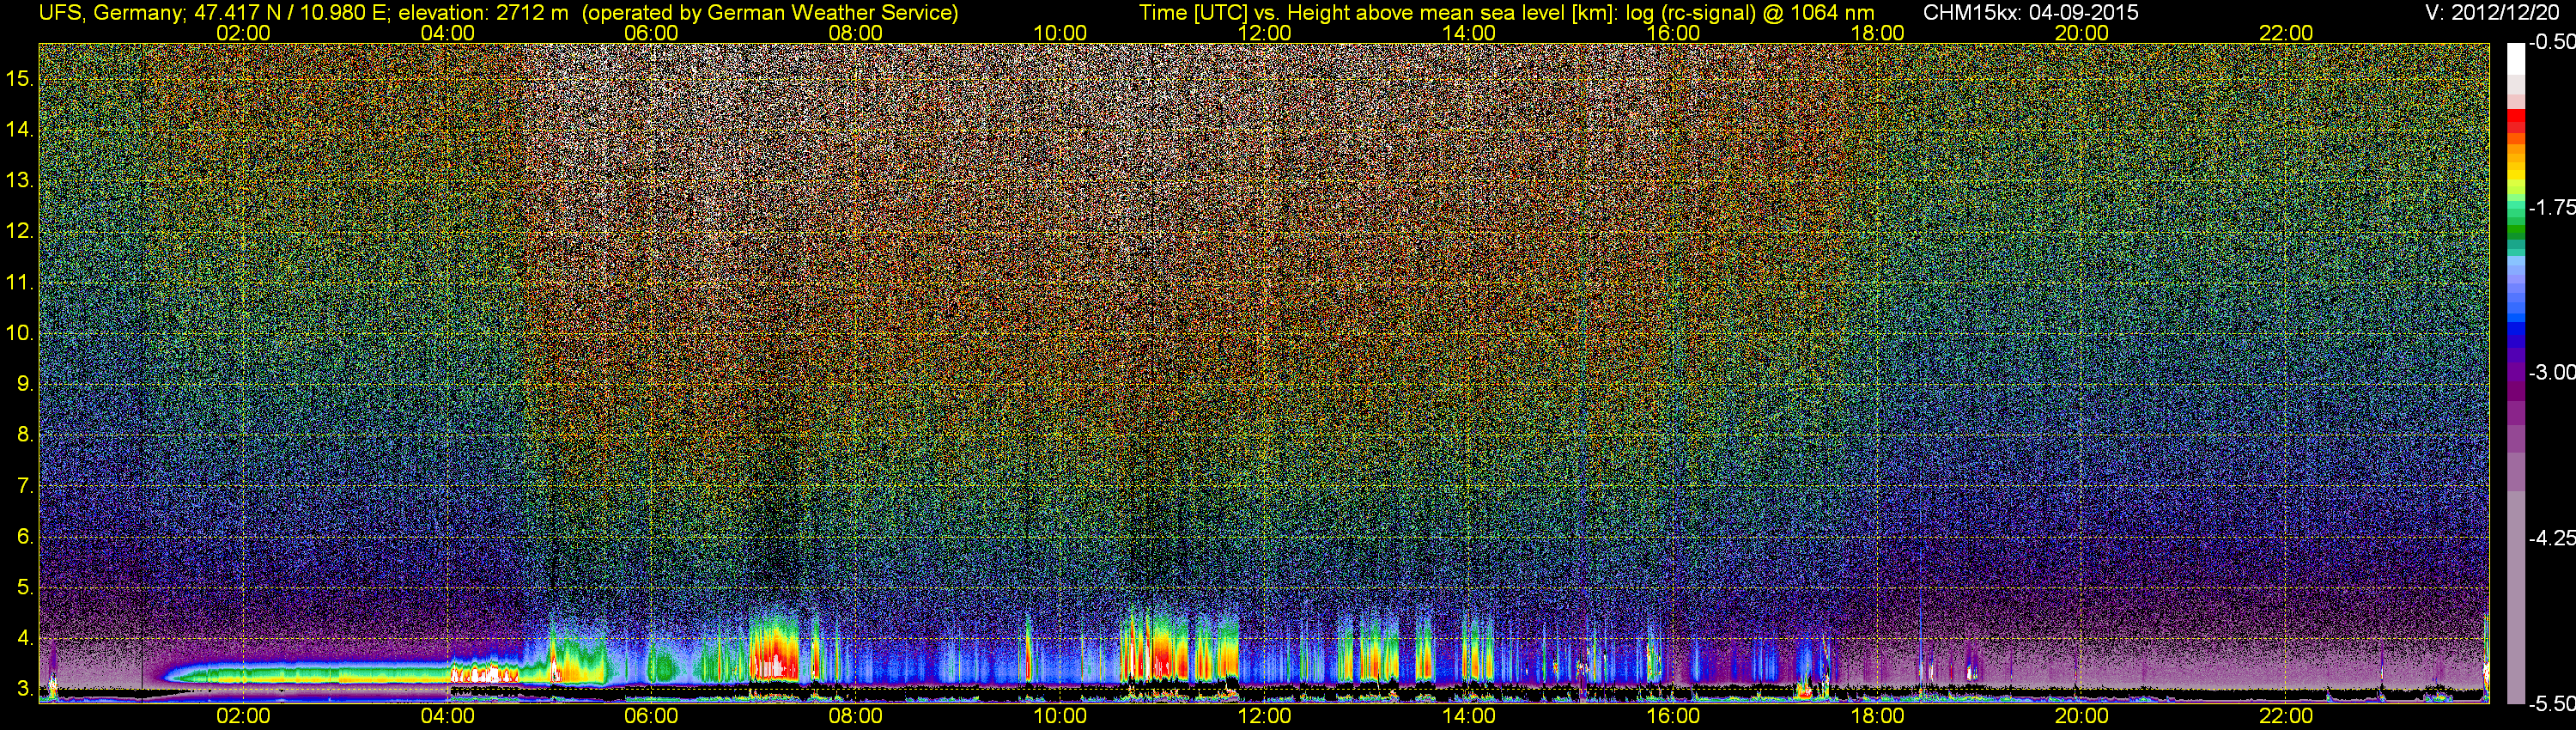
Task: Click the height axis label '12.'
Action: tap(20, 231)
